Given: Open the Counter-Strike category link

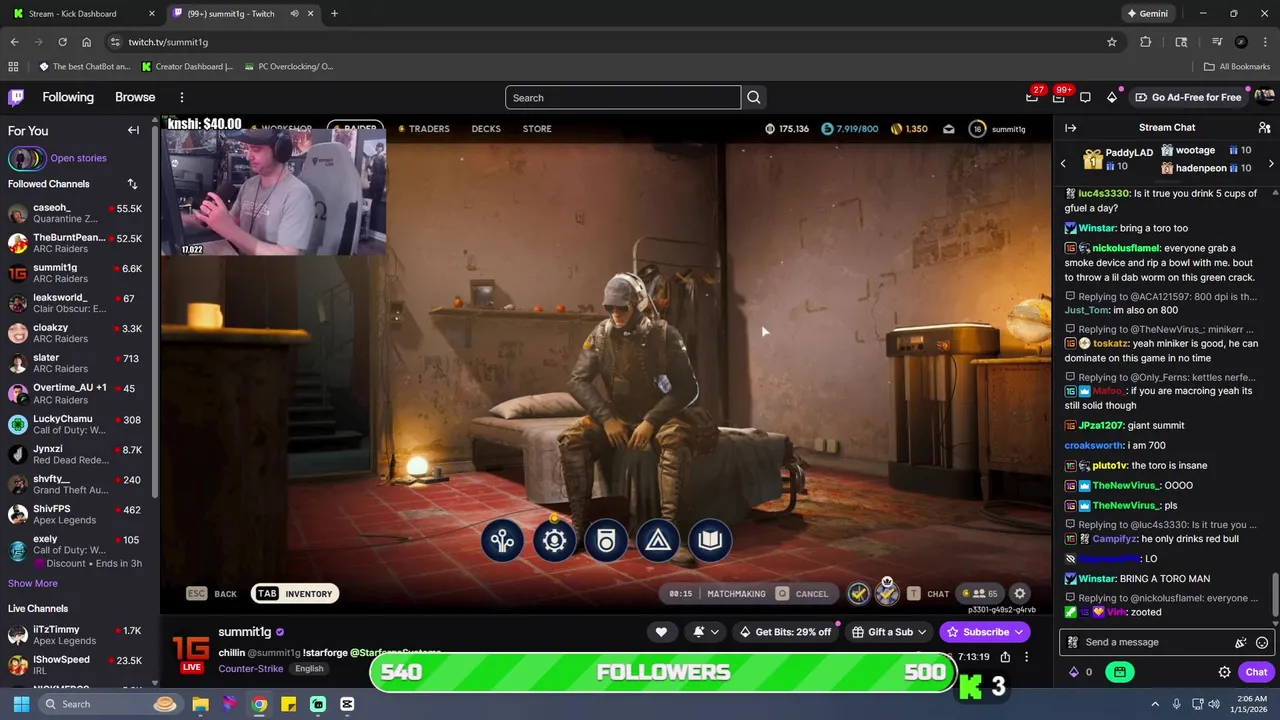Looking at the screenshot, I should [x=250, y=669].
